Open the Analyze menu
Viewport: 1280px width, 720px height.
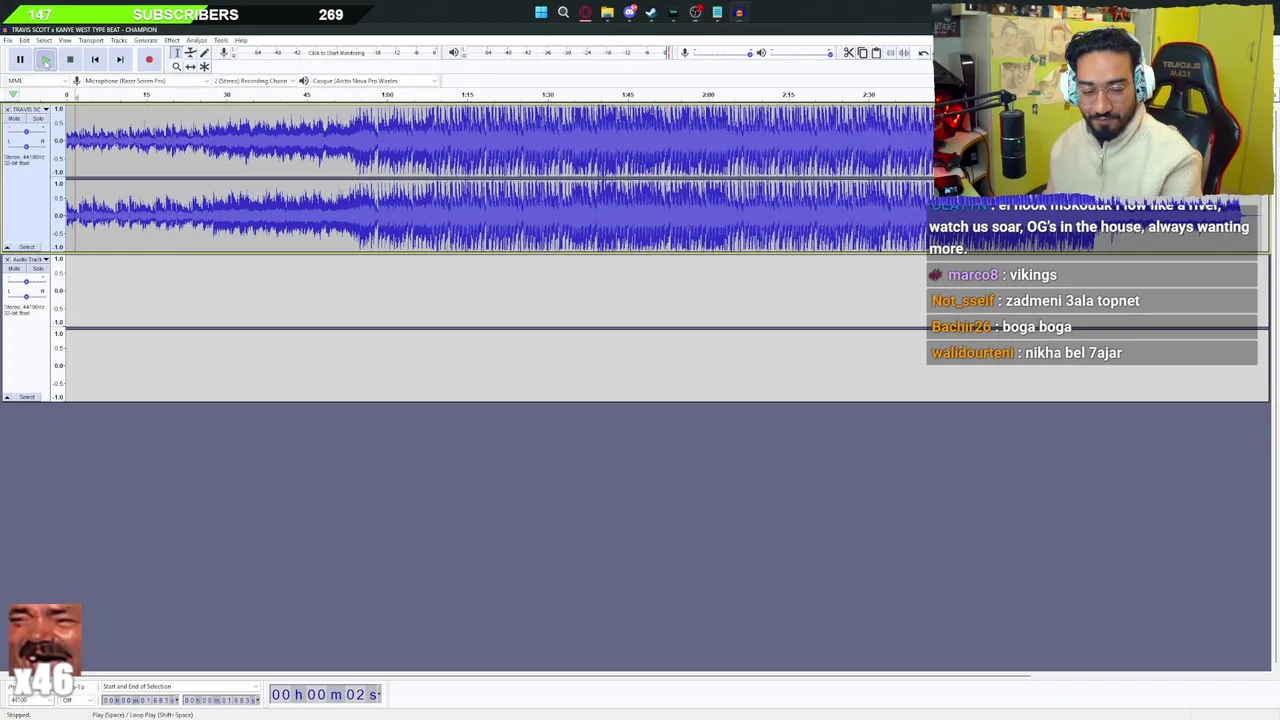click(x=197, y=40)
